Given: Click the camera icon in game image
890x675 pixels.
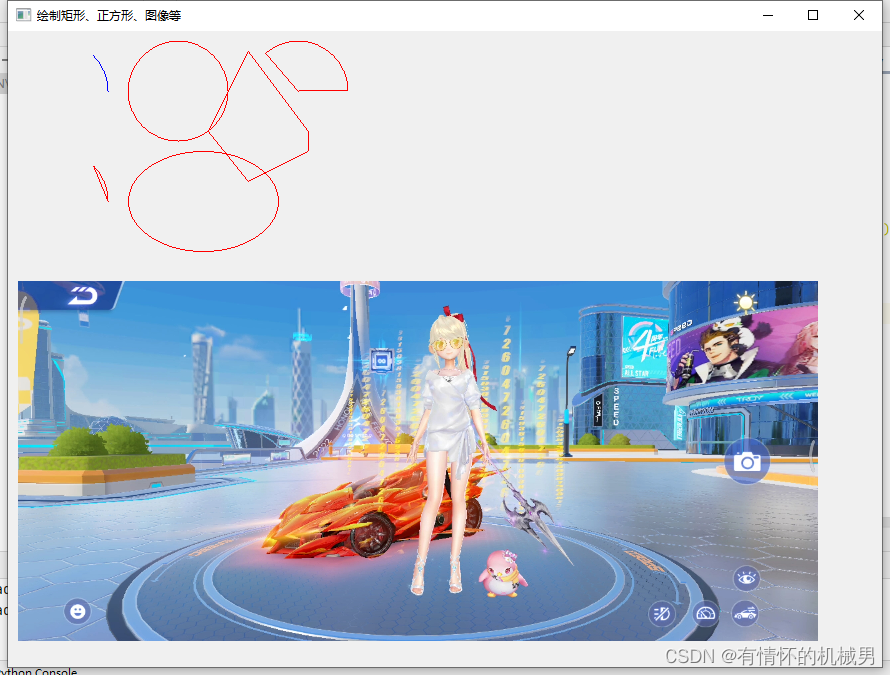Looking at the screenshot, I should tap(747, 462).
